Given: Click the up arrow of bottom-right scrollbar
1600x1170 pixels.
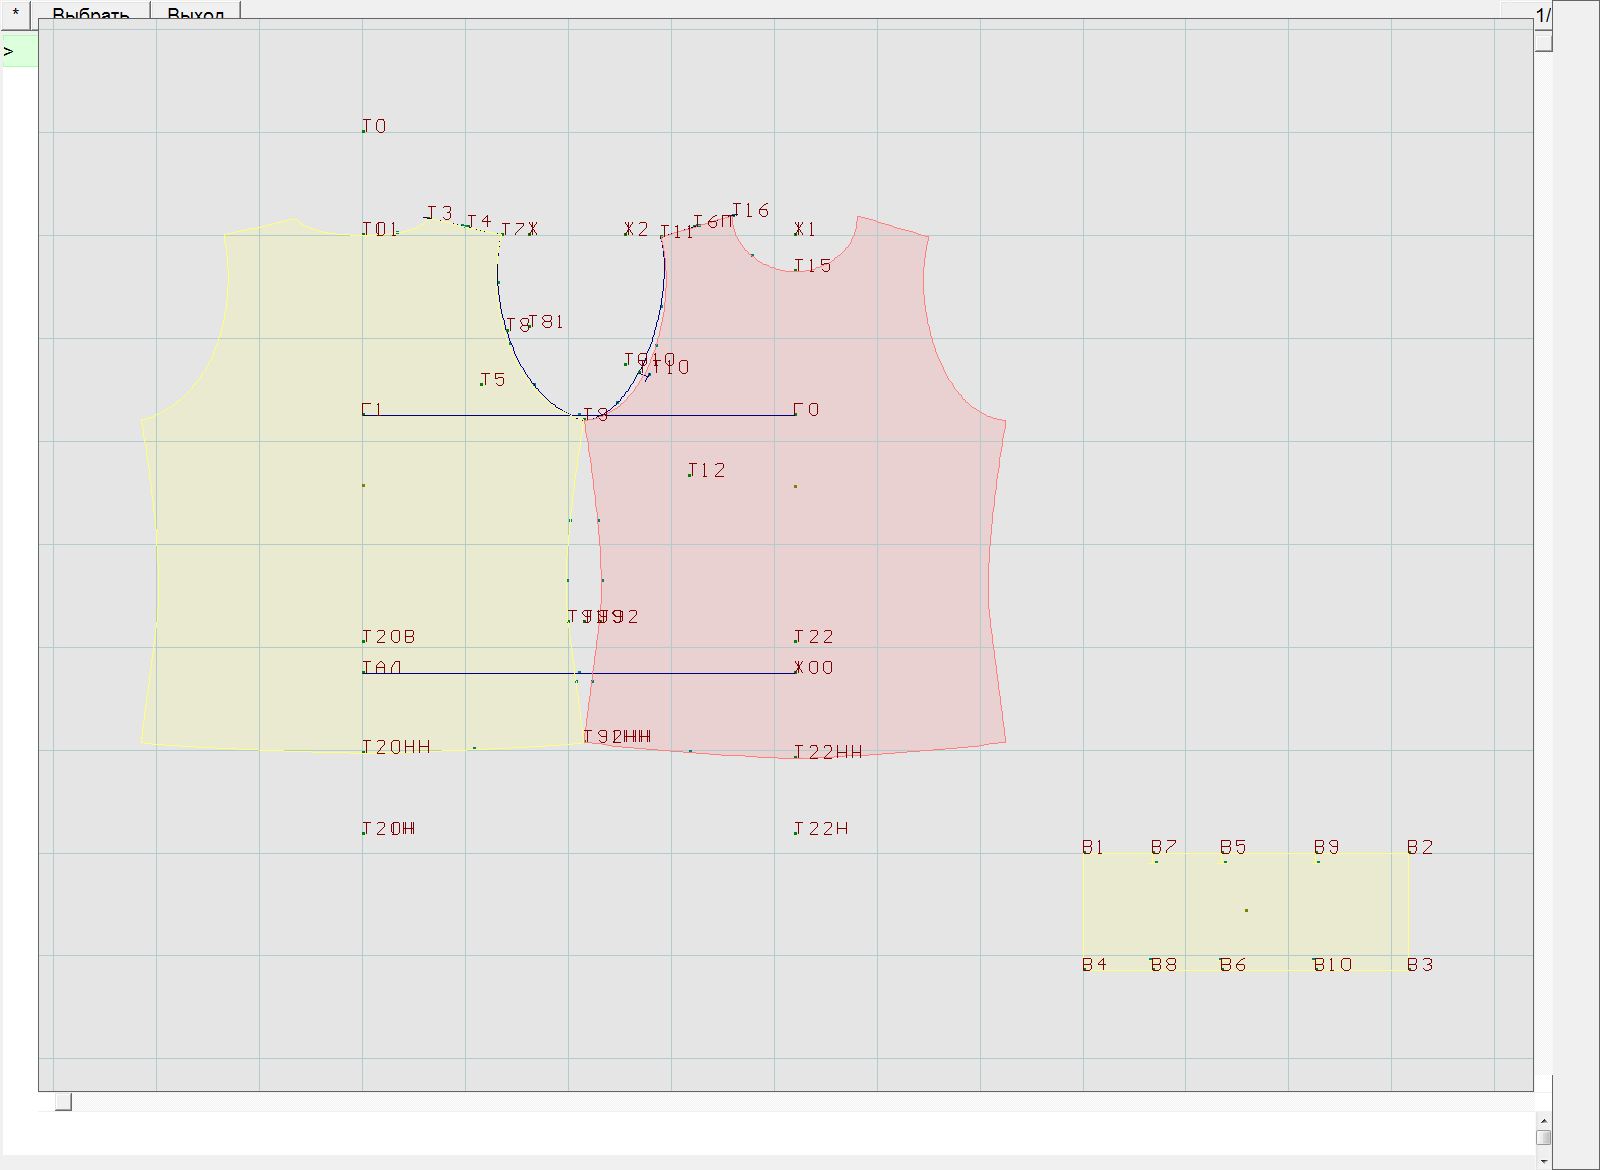Looking at the screenshot, I should (x=1544, y=1122).
